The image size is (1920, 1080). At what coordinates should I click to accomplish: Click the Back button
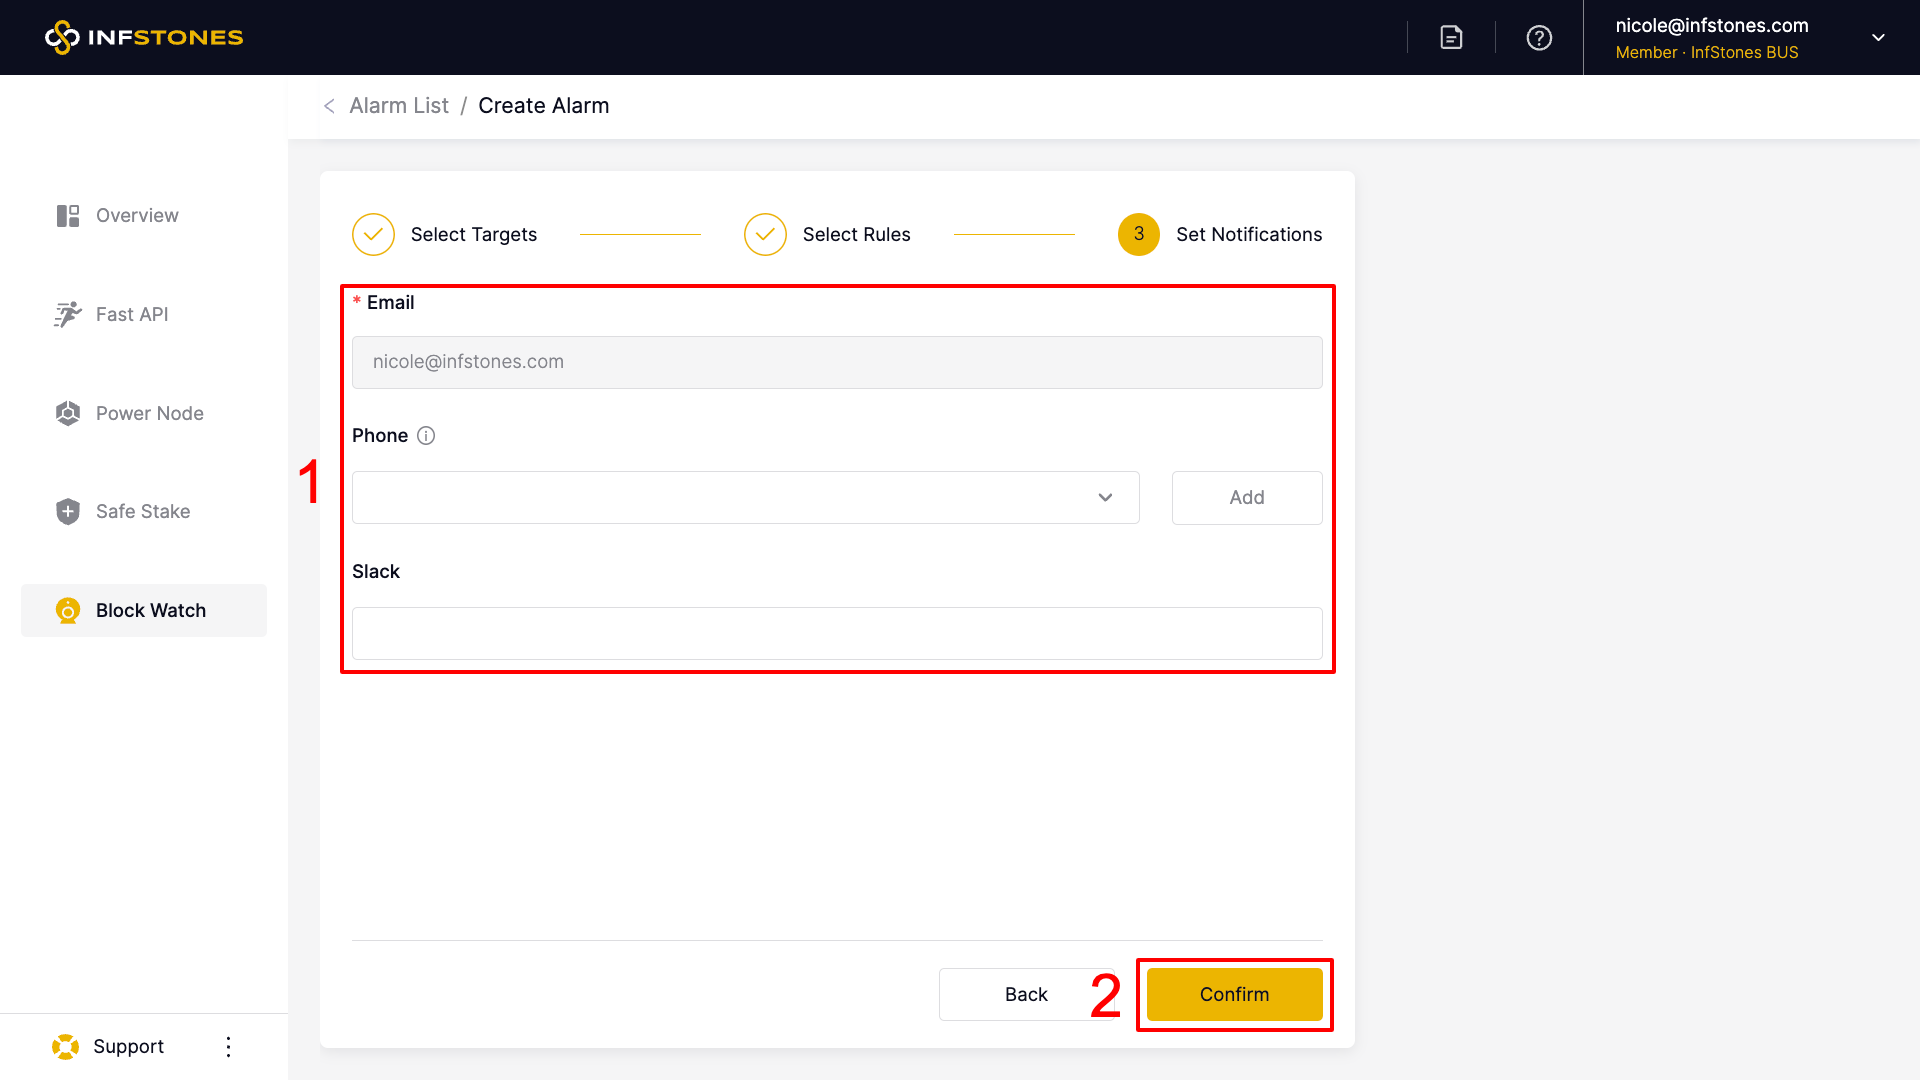point(1025,994)
